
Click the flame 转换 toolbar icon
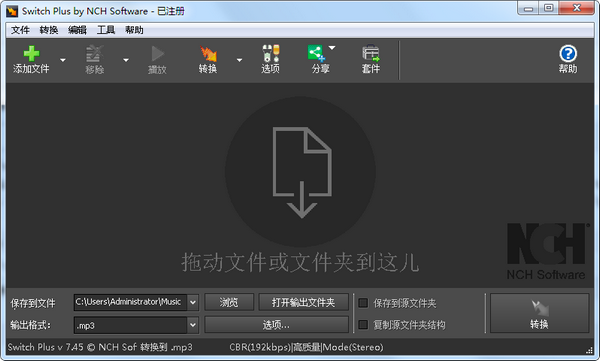[208, 54]
